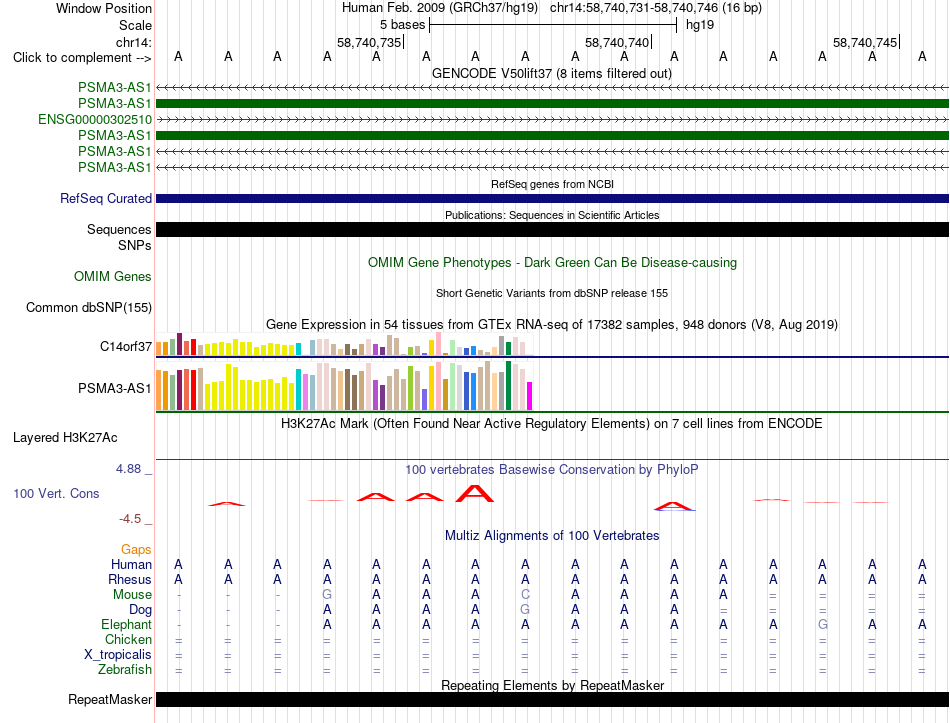Select the ENSG00000302510 gene label
The height and width of the screenshot is (723, 950).
click(95, 119)
